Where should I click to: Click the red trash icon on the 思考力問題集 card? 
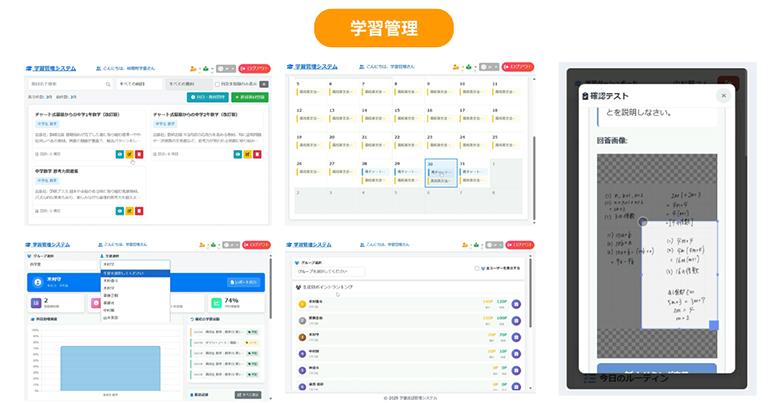click(140, 210)
